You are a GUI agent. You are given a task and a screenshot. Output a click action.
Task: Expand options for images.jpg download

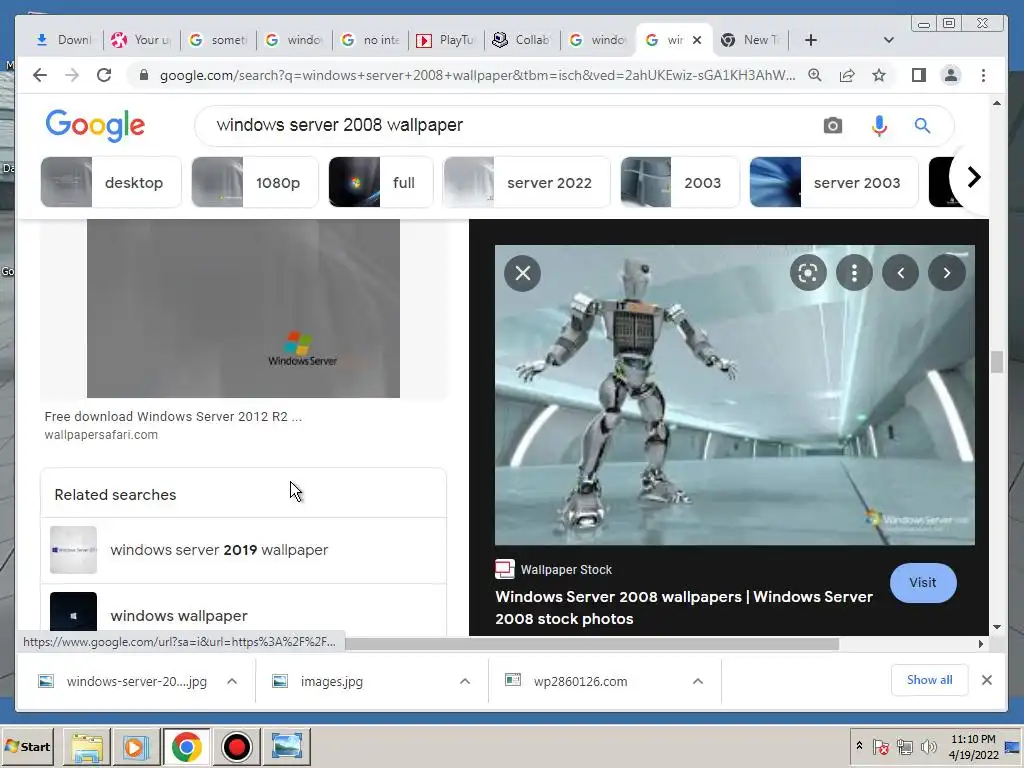tap(465, 681)
